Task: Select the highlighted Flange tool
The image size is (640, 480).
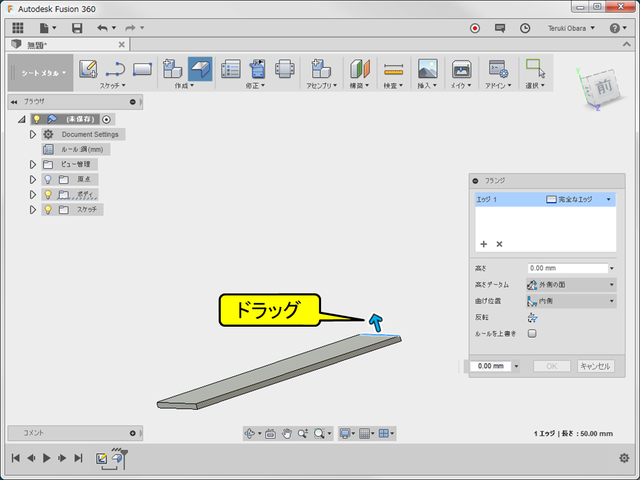Action: [200, 69]
